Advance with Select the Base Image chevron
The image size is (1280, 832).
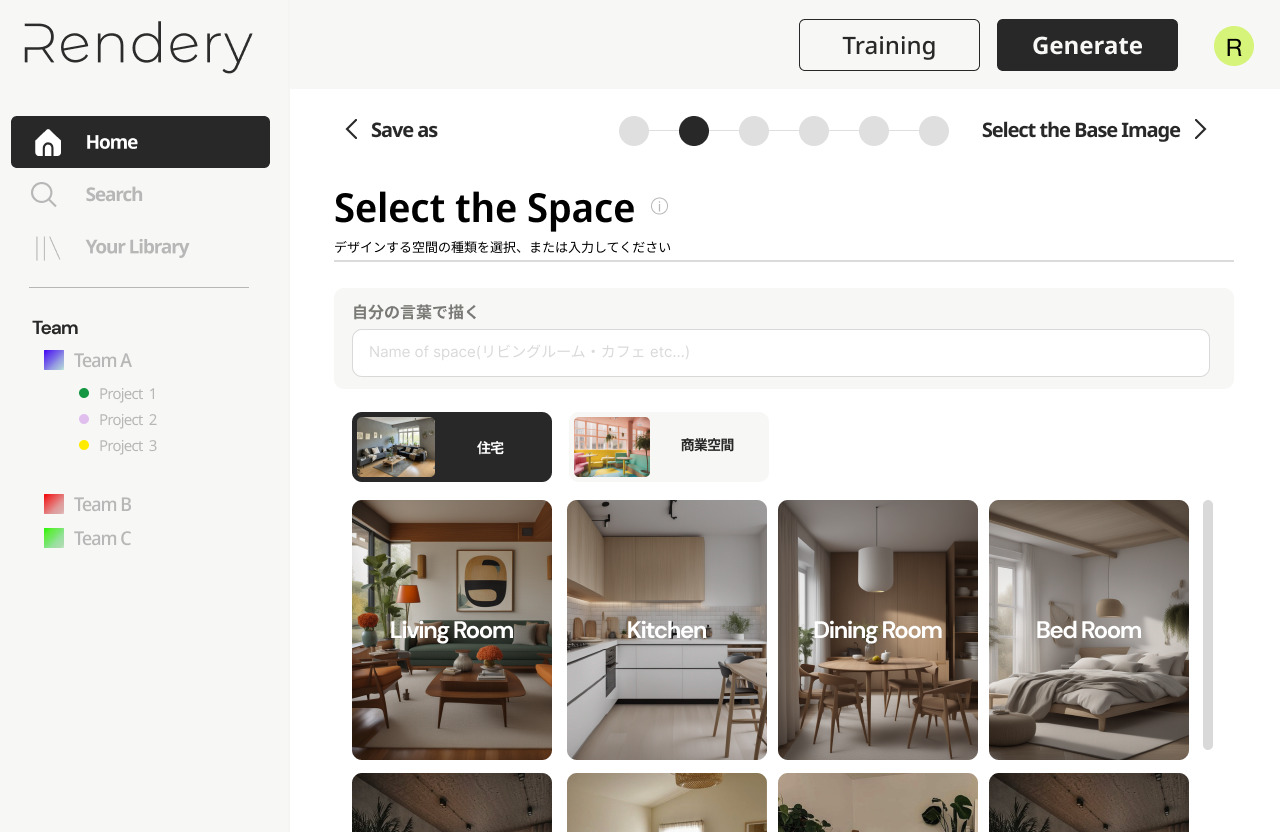[1201, 129]
